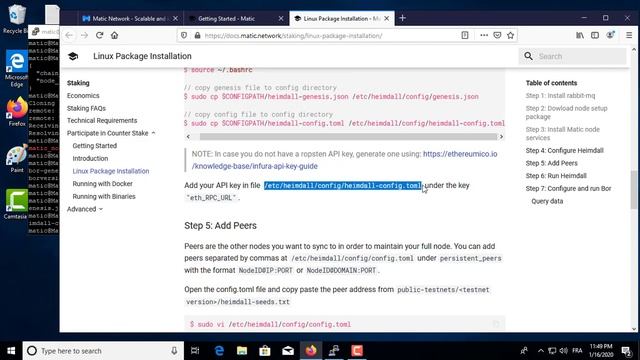This screenshot has height=360, width=640.
Task: Click the address bar URL
Action: [293, 36]
